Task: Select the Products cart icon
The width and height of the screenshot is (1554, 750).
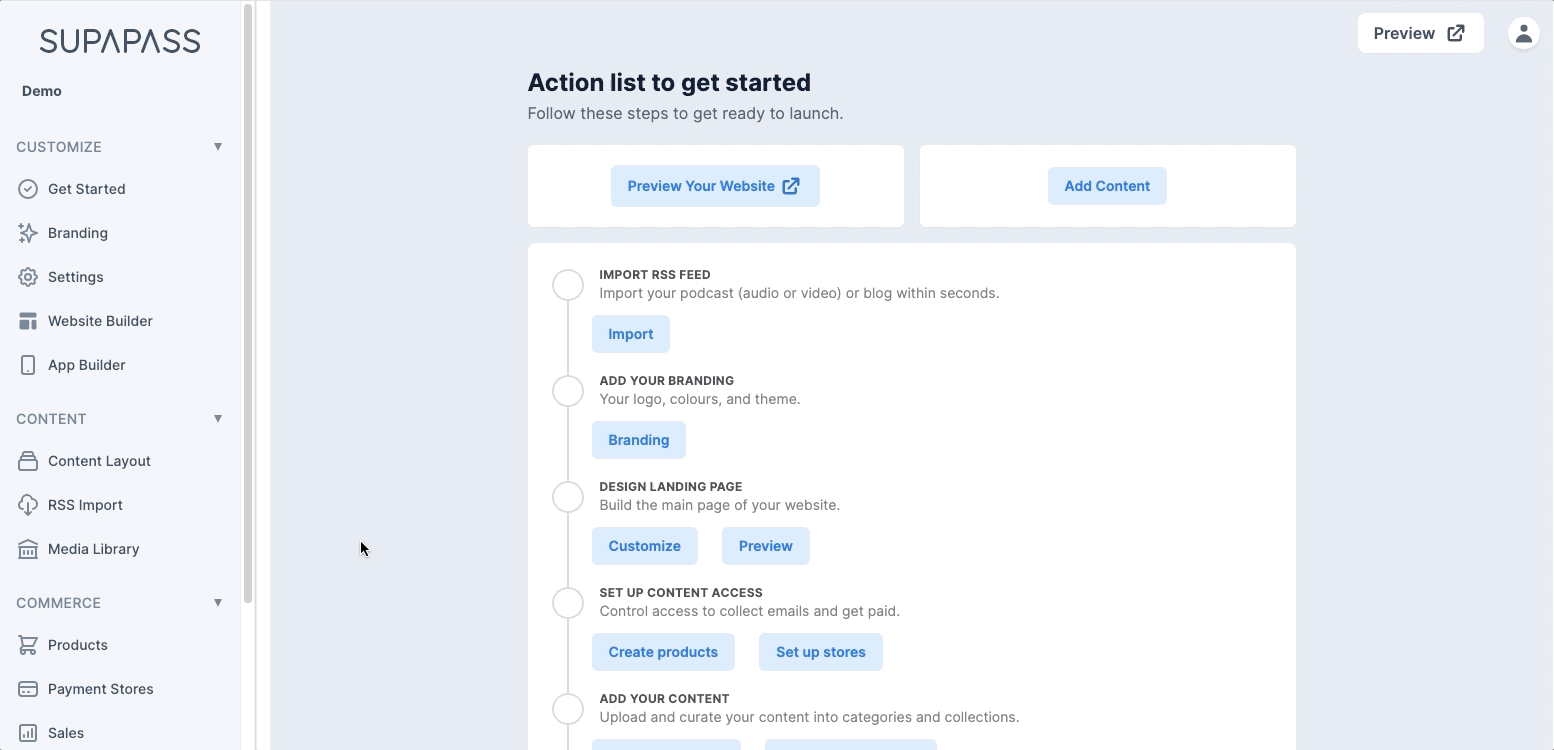Action: click(28, 645)
